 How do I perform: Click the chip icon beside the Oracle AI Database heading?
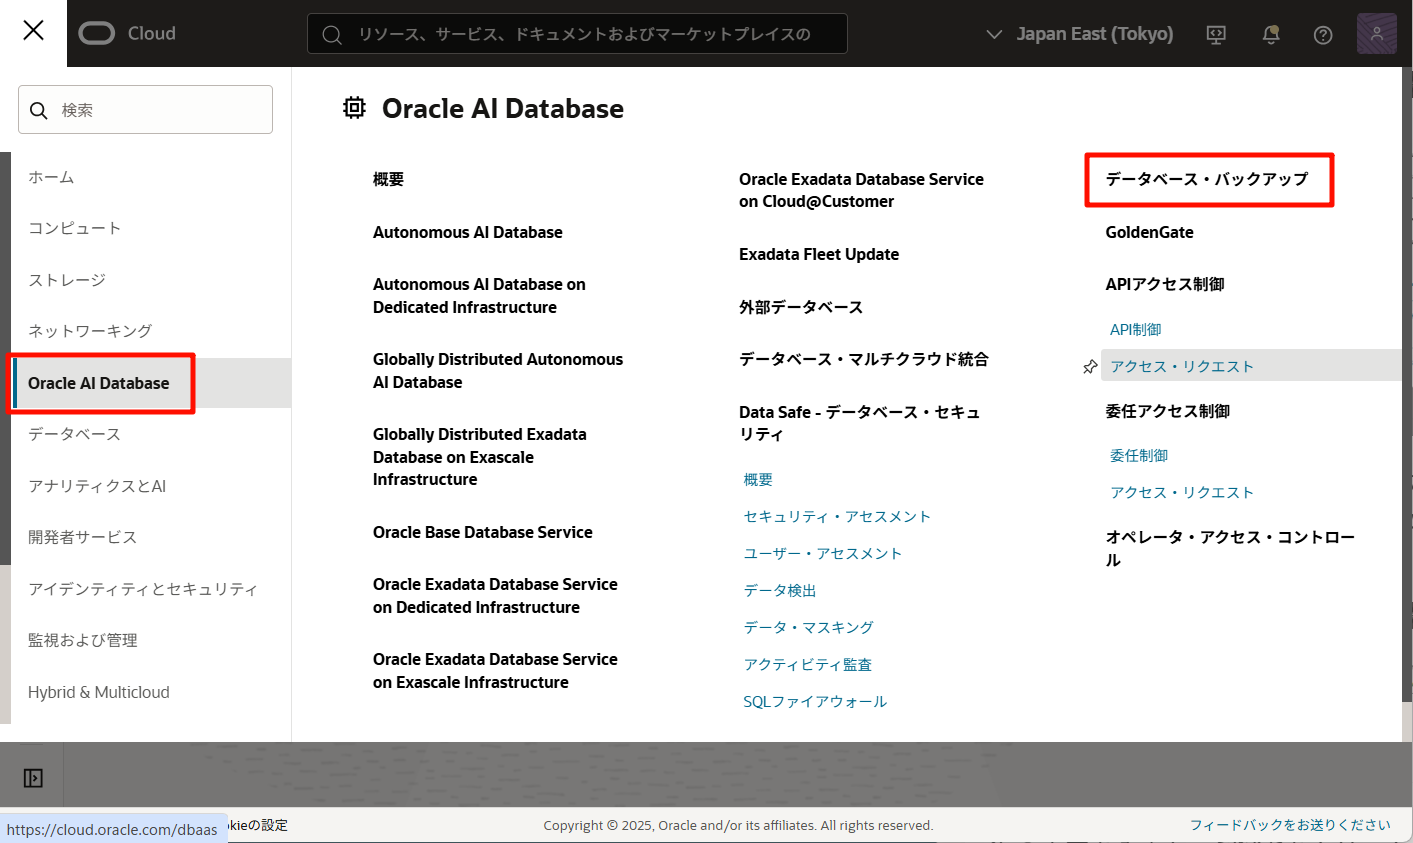click(354, 108)
